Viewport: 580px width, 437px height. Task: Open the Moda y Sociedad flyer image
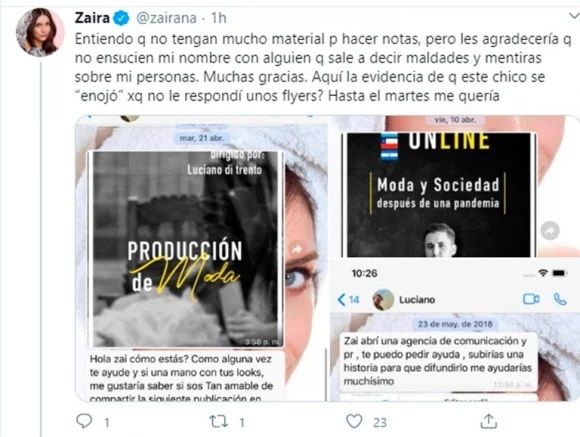coord(439,195)
